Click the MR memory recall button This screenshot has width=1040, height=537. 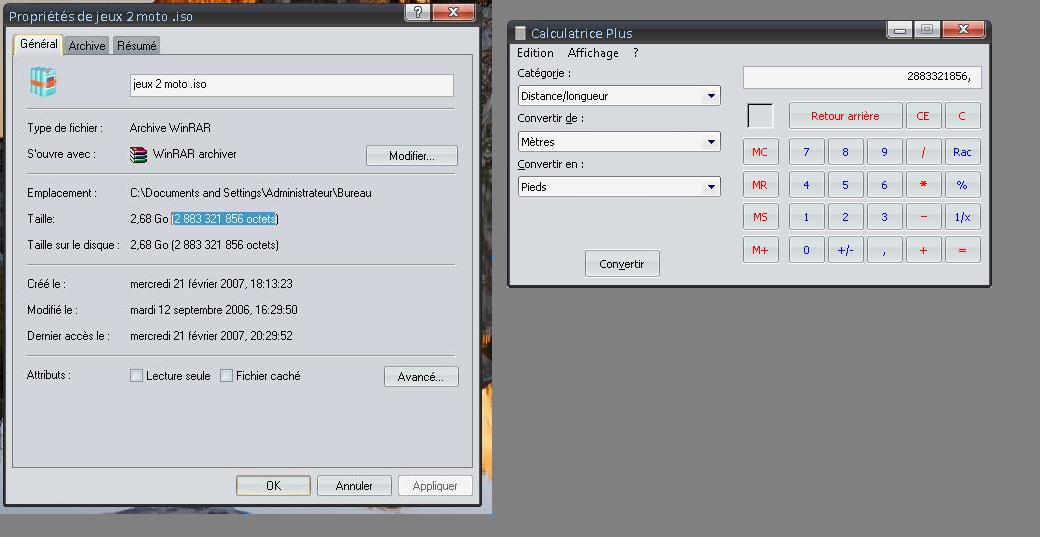coord(760,185)
